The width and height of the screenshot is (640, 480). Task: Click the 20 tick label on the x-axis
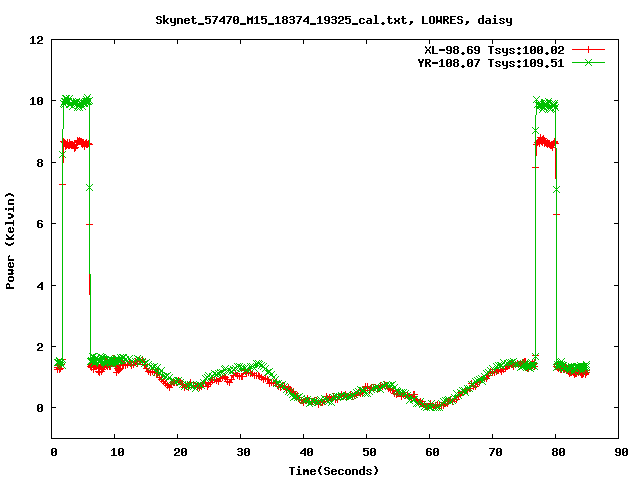pyautogui.click(x=179, y=452)
